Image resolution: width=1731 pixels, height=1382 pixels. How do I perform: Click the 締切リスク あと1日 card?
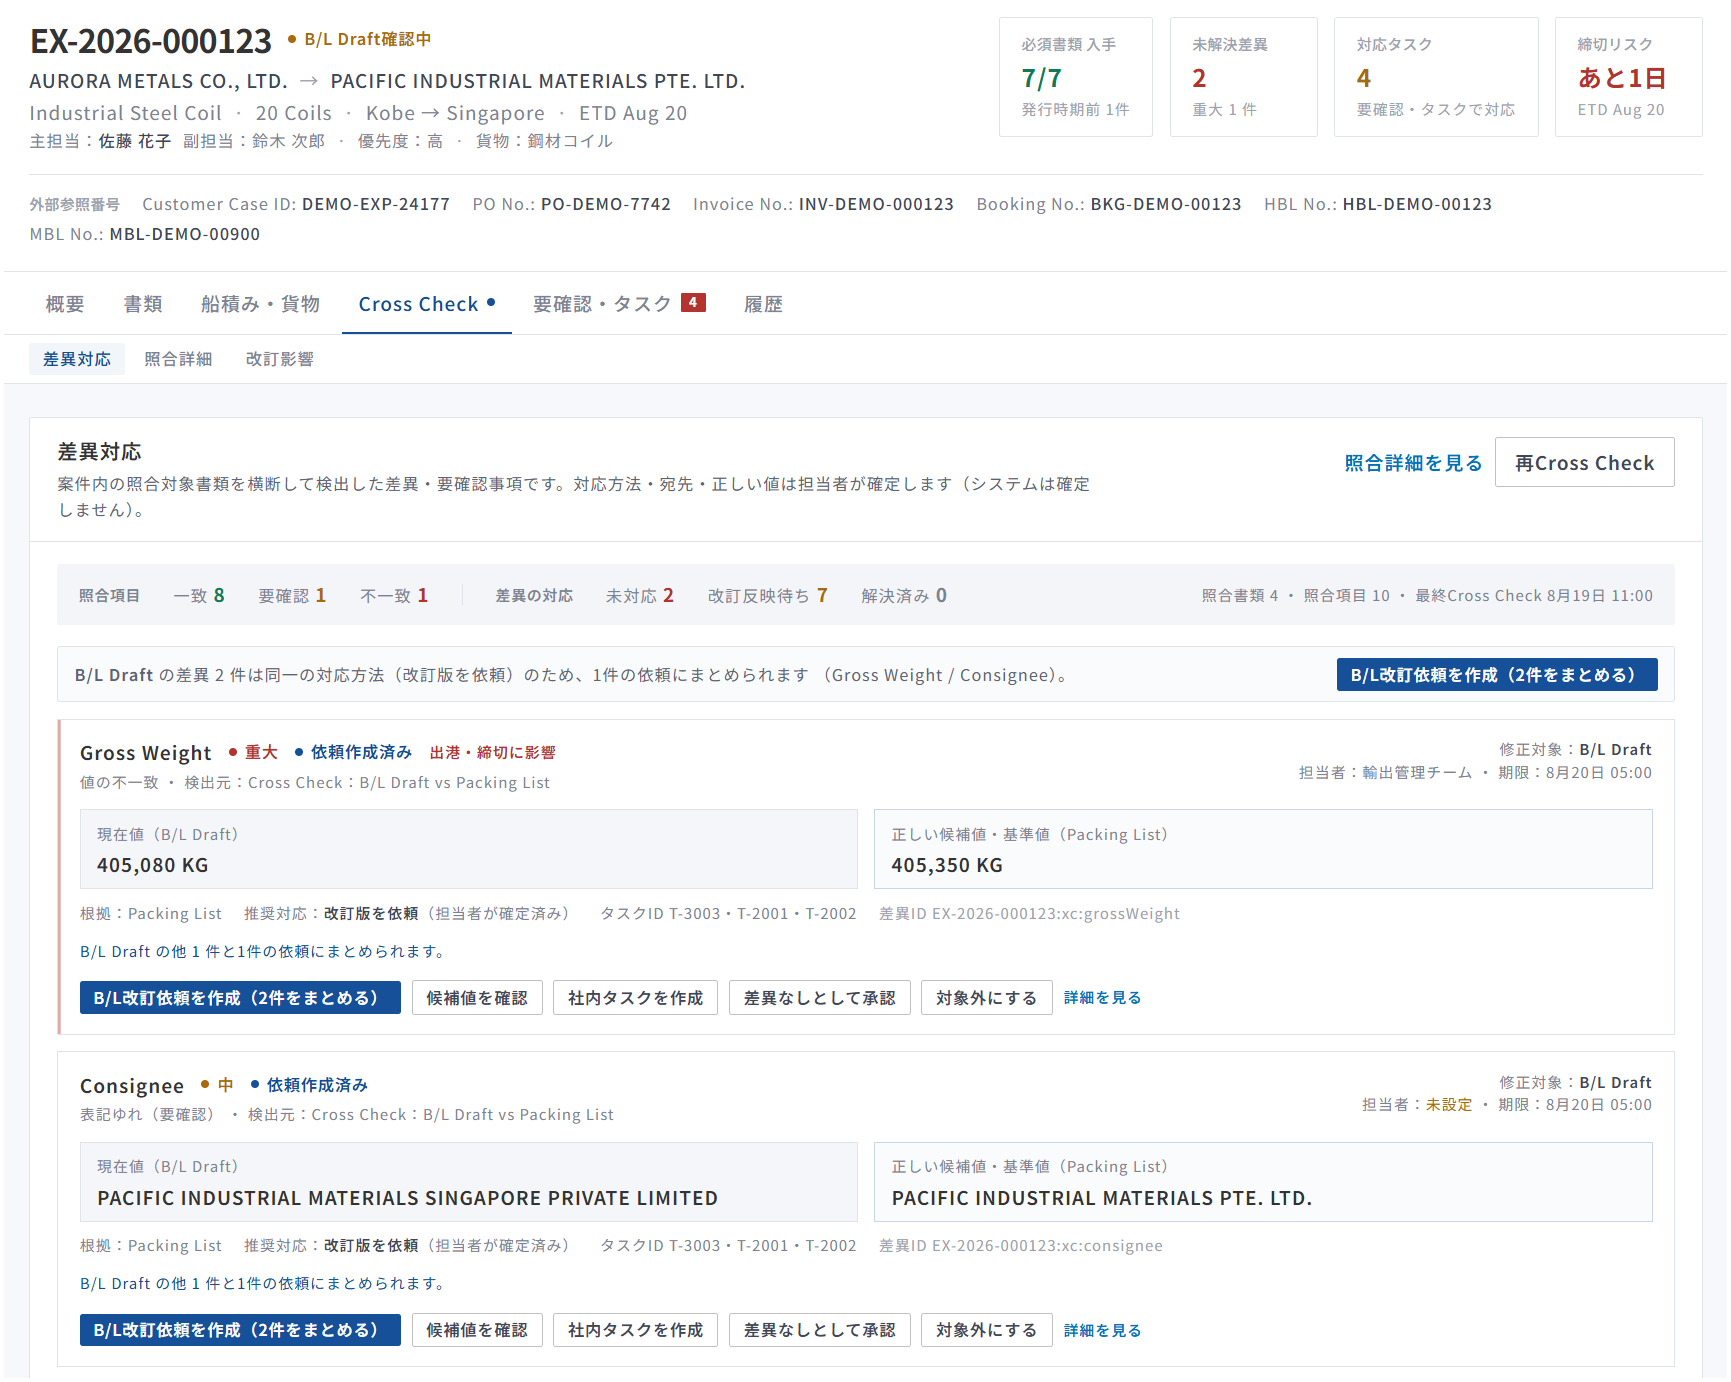pos(1628,77)
